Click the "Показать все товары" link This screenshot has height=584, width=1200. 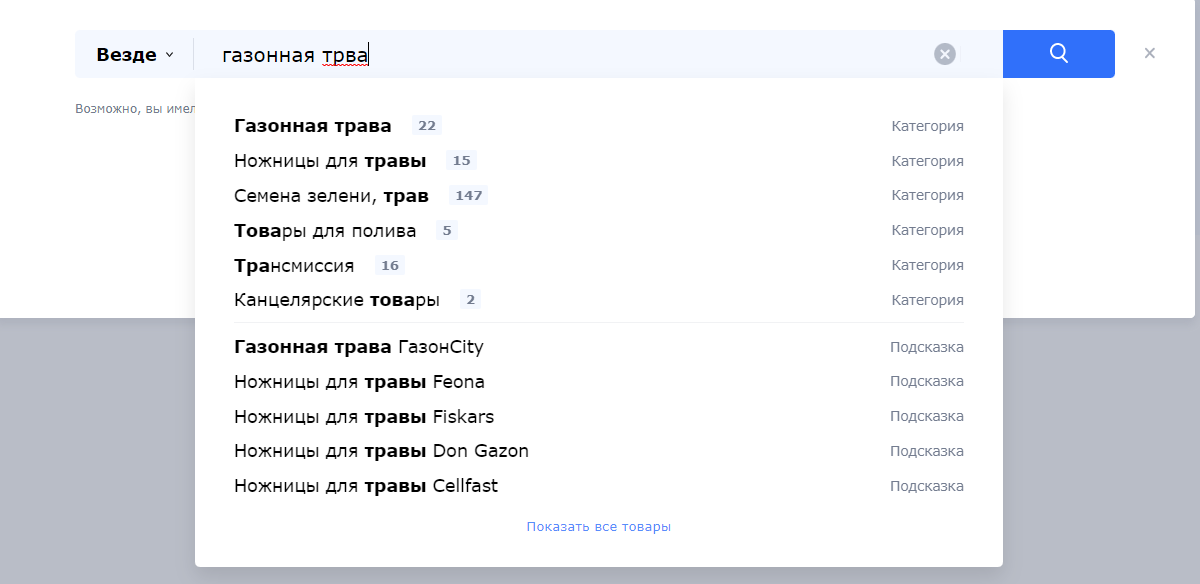(598, 527)
